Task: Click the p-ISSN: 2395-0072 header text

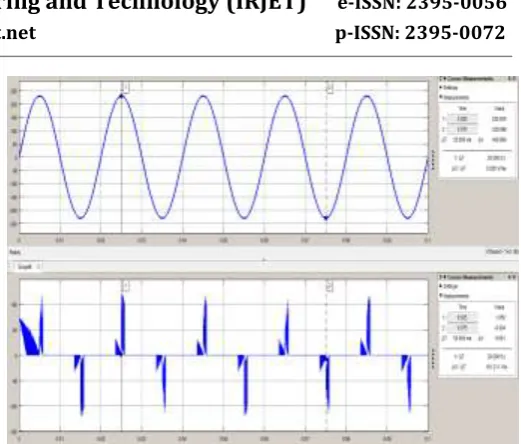Action: (420, 33)
